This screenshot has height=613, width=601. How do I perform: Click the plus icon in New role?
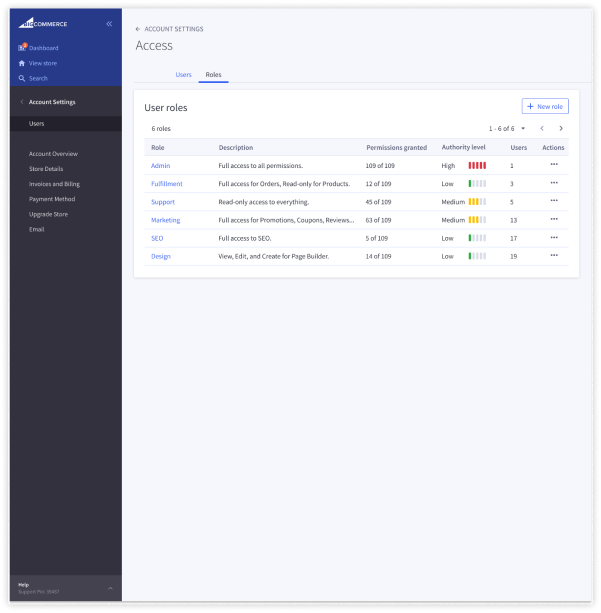point(530,106)
